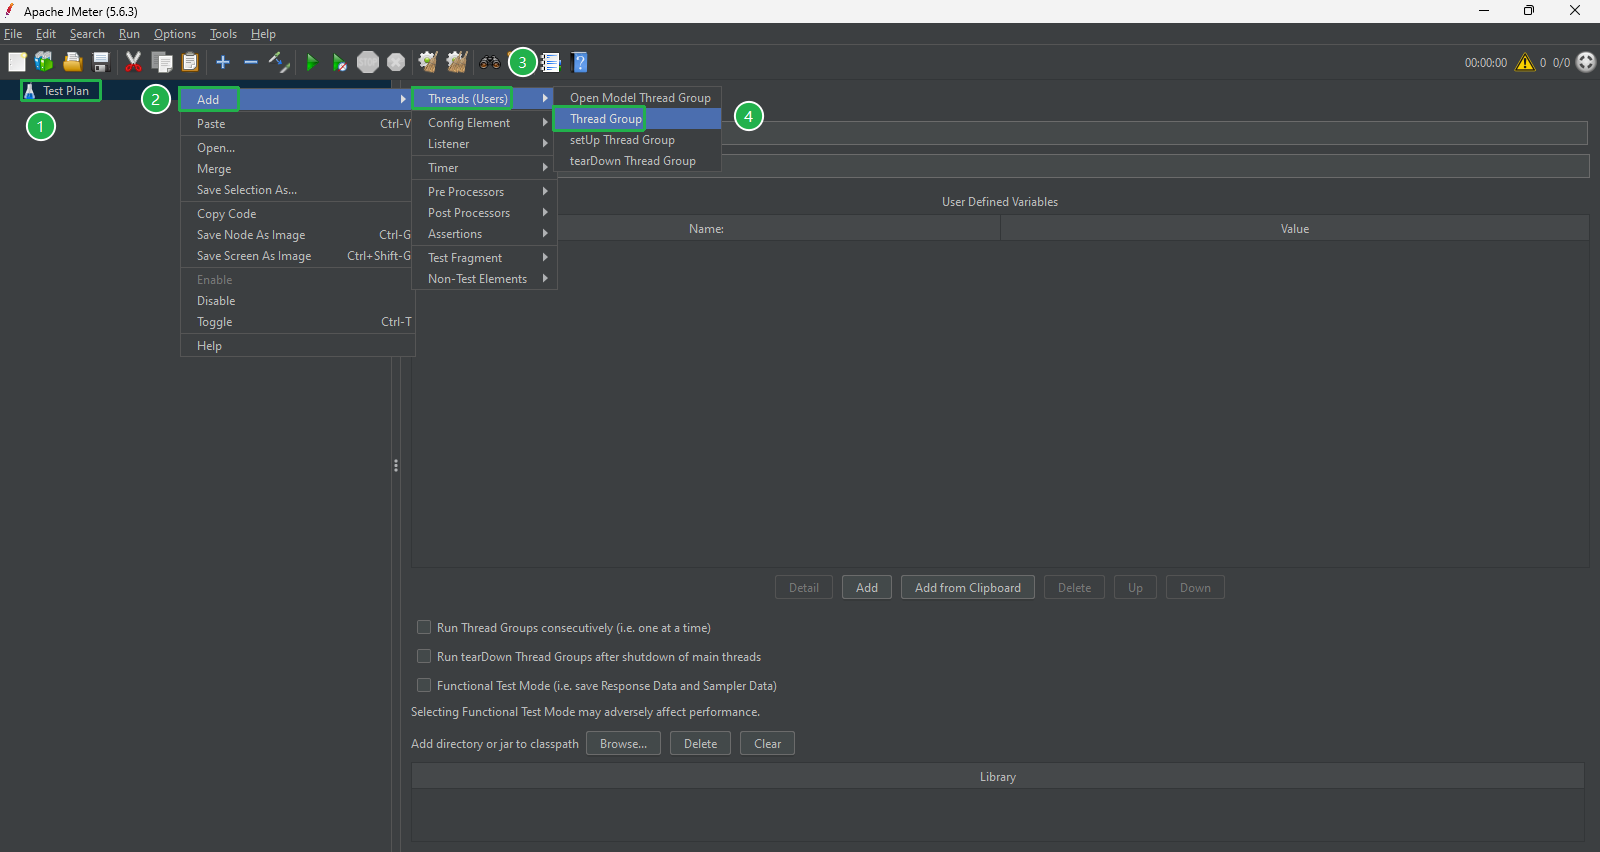Click the Open file folder icon
This screenshot has width=1600, height=852.
(72, 62)
